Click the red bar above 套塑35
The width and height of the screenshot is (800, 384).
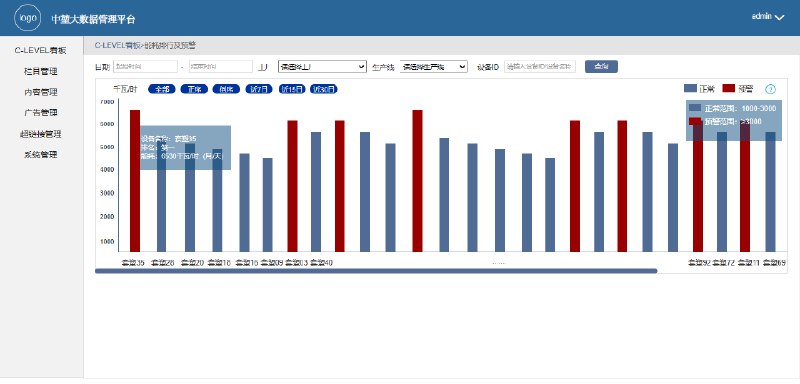(135, 181)
